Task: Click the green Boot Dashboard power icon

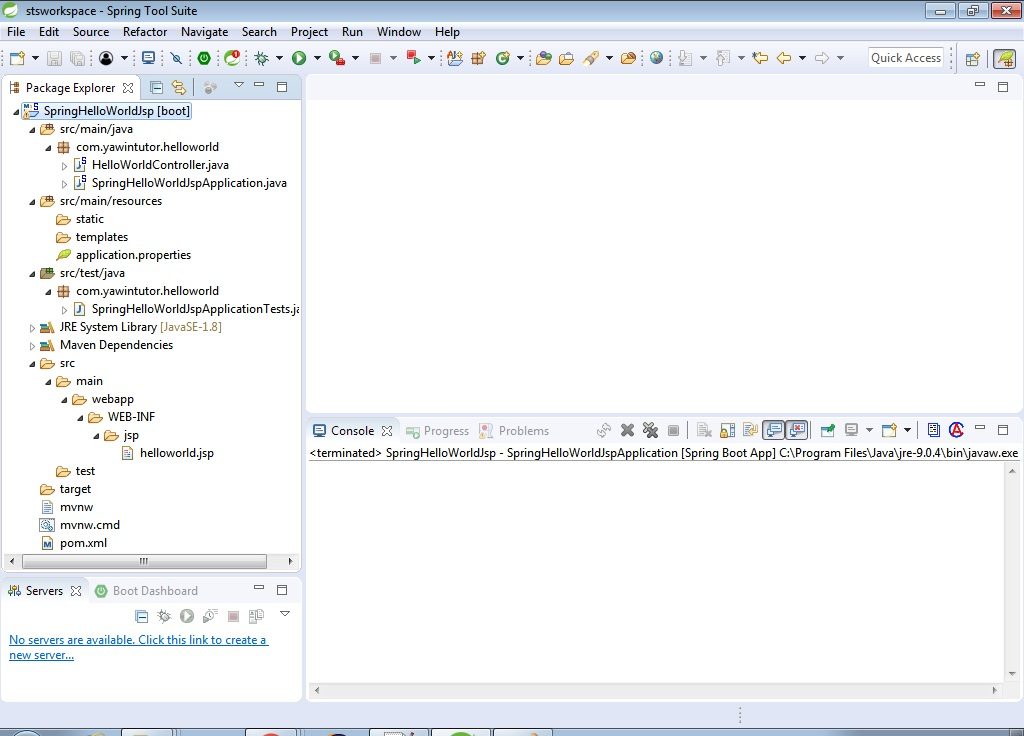Action: tap(204, 58)
